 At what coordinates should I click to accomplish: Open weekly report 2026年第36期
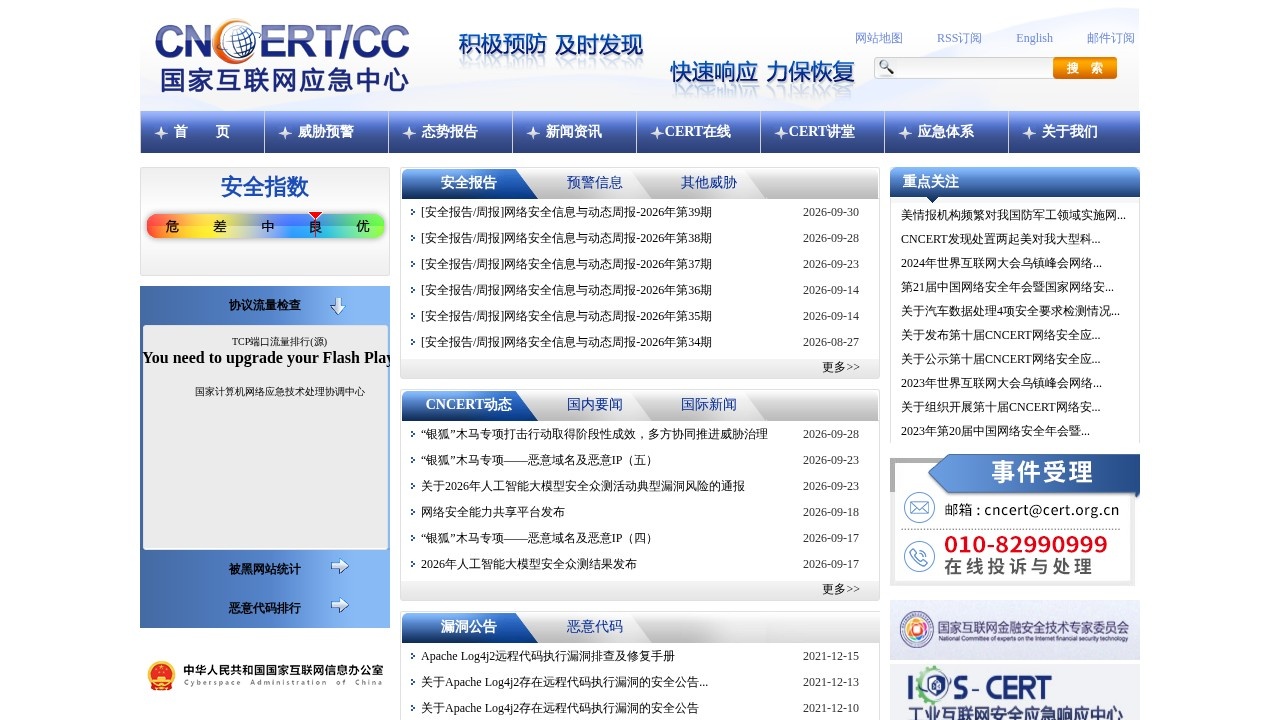567,290
